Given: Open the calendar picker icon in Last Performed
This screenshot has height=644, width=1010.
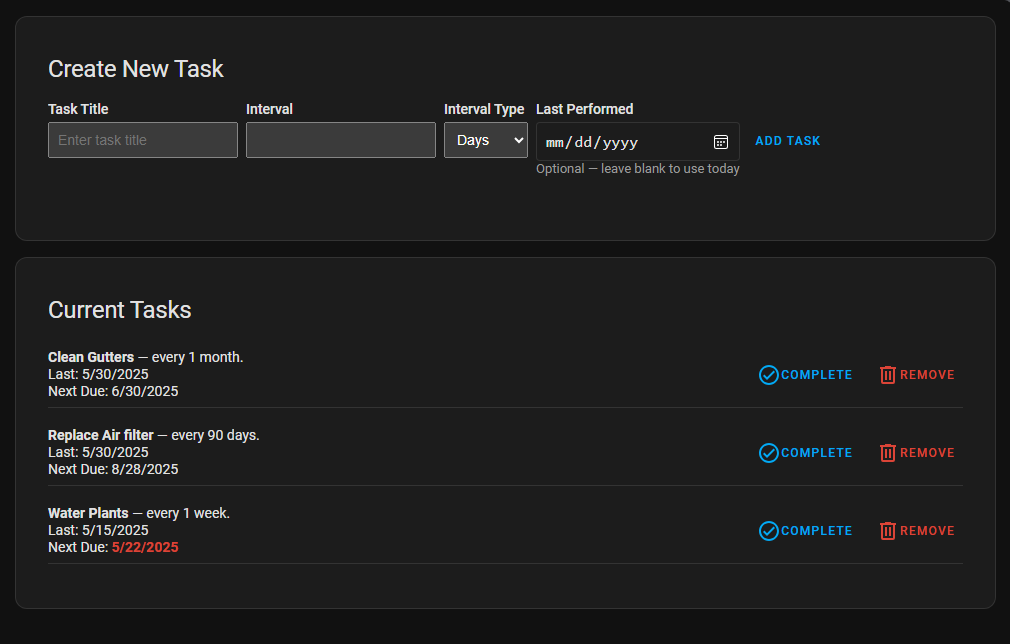Looking at the screenshot, I should (x=721, y=141).
